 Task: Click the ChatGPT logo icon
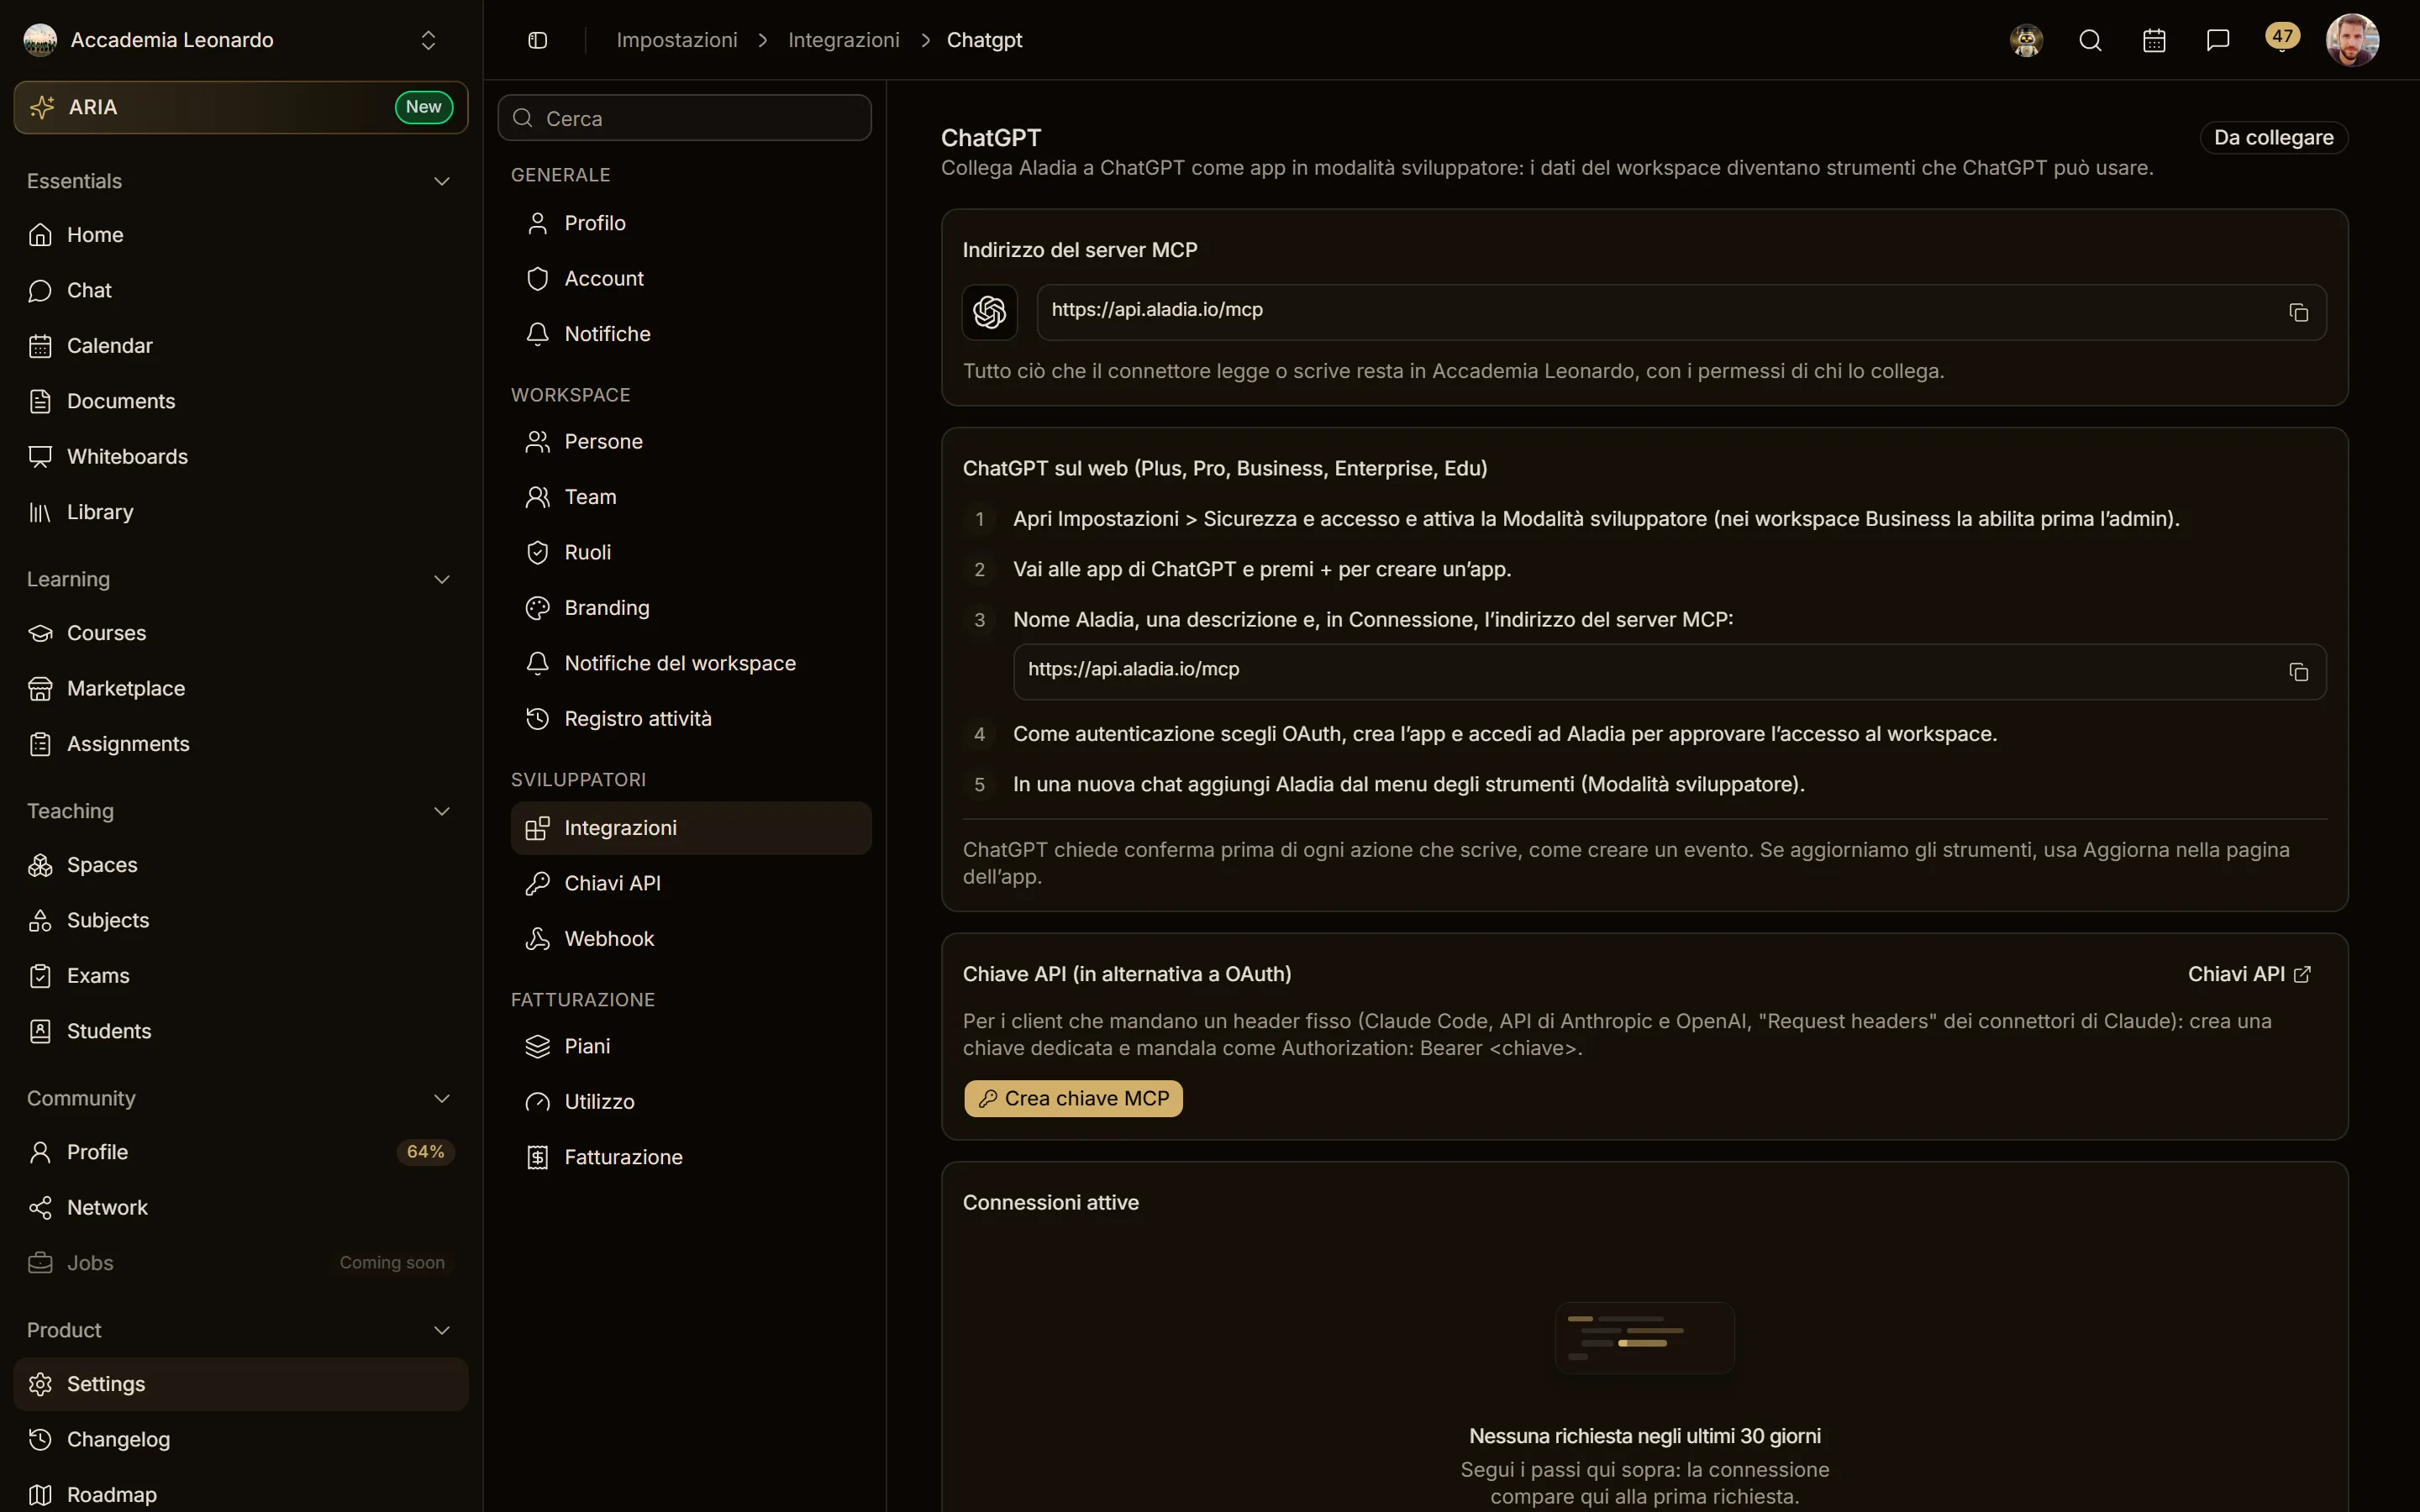pos(989,312)
